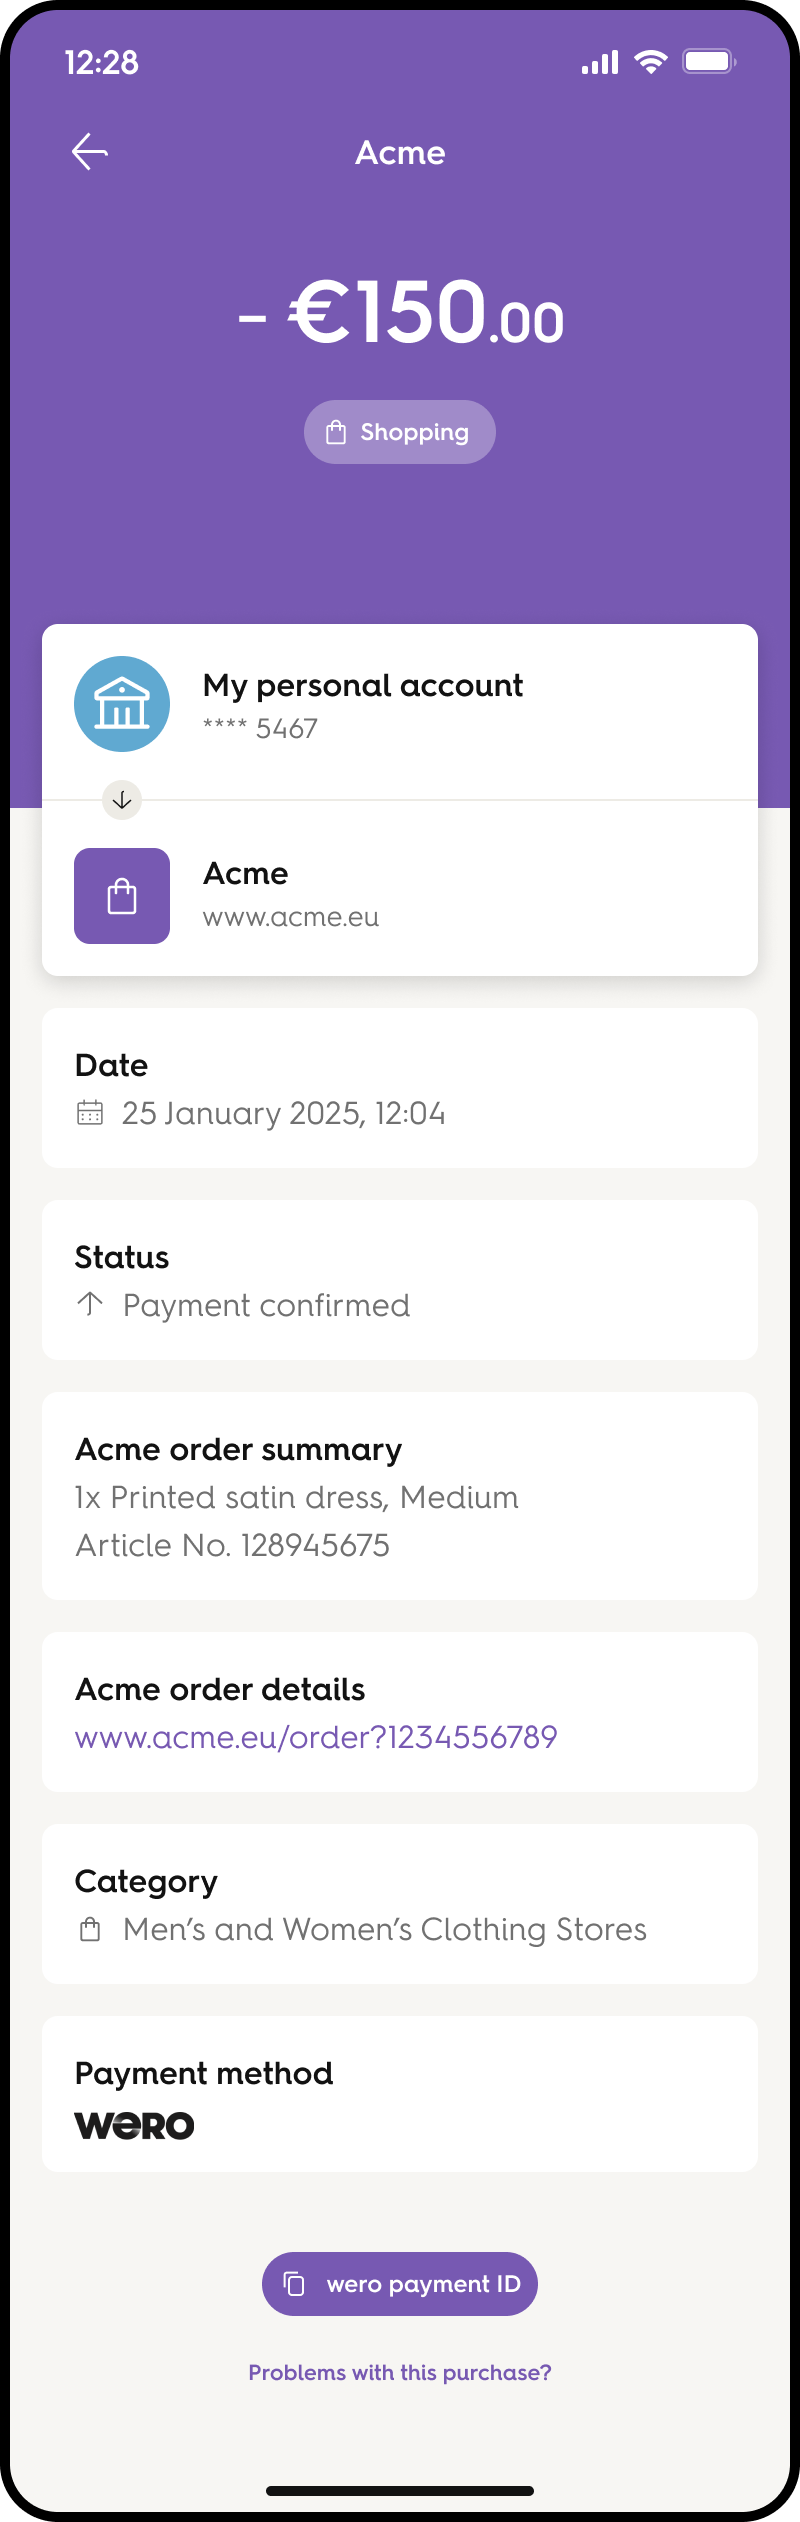Select the My personal account row

pos(400,712)
